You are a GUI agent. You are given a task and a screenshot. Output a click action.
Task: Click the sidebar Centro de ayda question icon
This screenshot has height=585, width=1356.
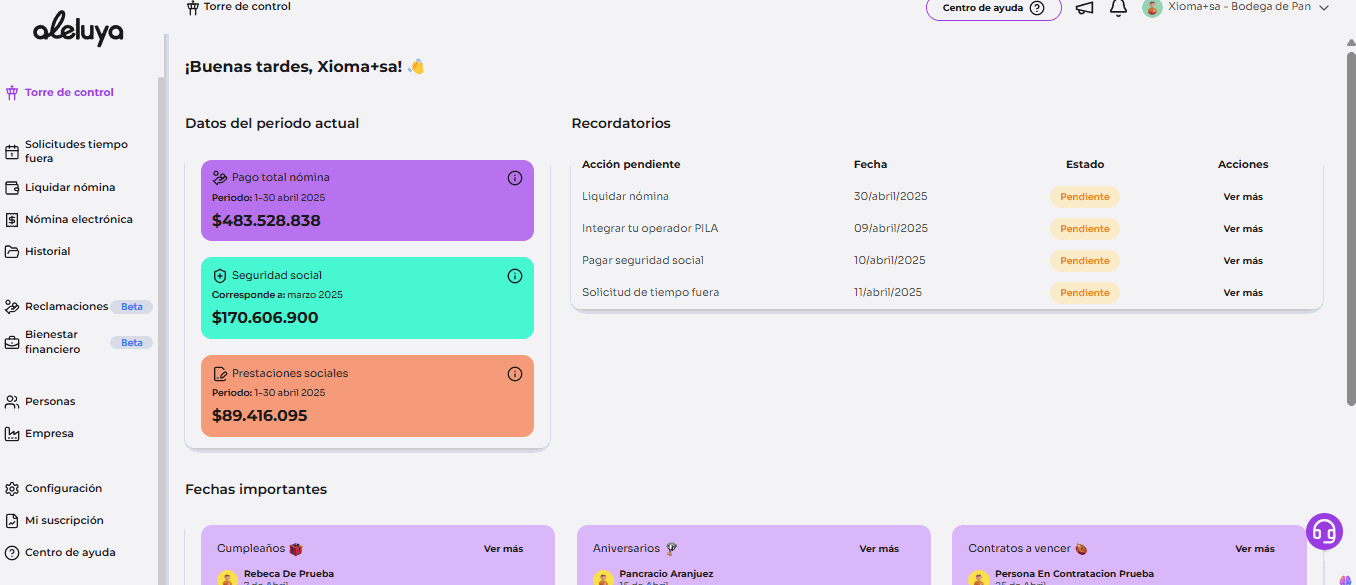(12, 552)
